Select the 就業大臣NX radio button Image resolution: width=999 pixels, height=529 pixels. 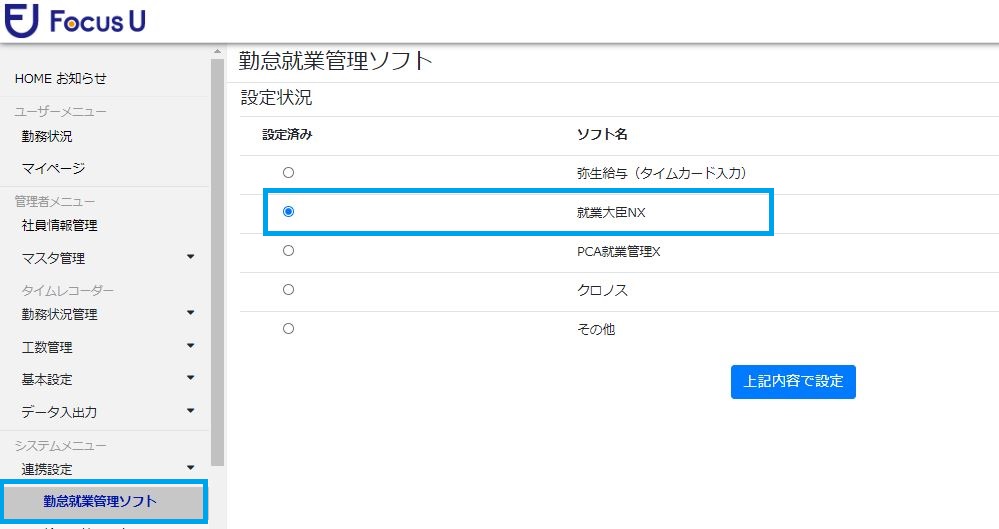point(289,212)
